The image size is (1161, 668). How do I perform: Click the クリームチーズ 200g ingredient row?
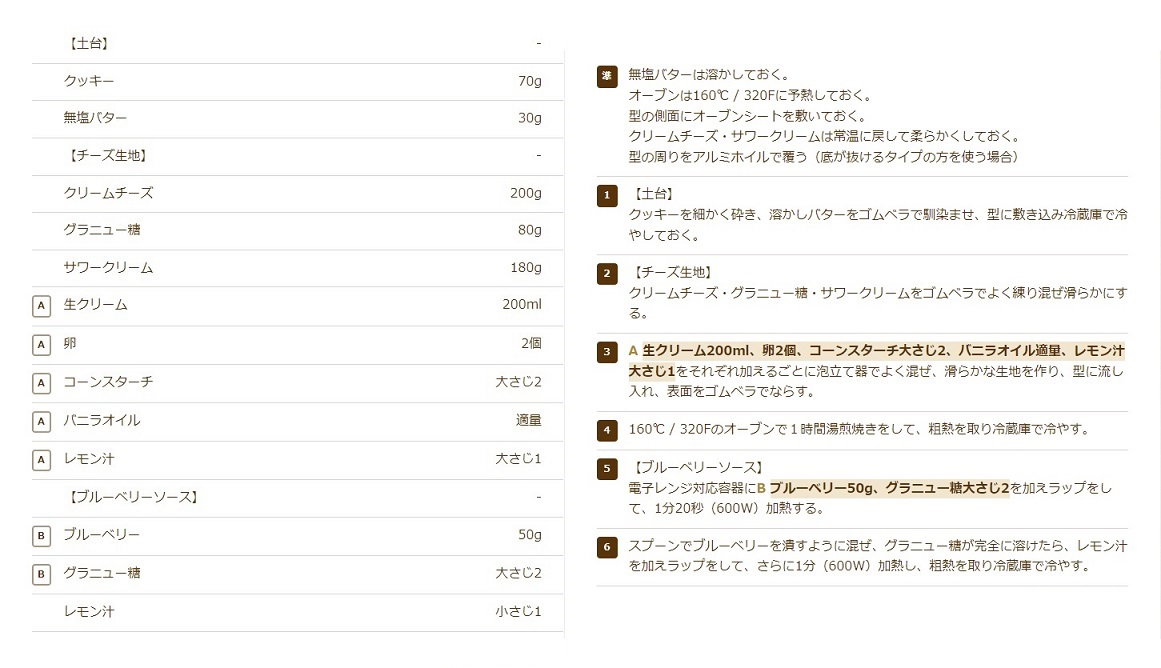pos(301,193)
